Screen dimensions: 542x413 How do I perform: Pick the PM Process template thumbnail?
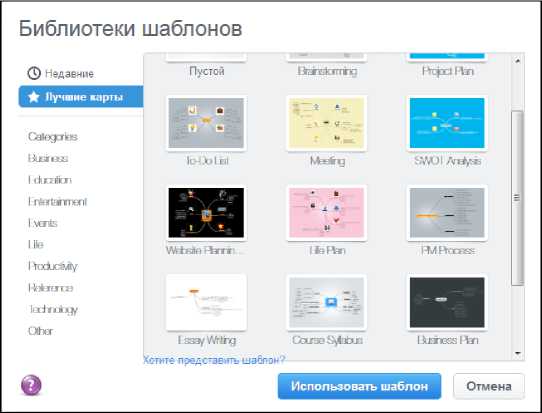click(447, 213)
